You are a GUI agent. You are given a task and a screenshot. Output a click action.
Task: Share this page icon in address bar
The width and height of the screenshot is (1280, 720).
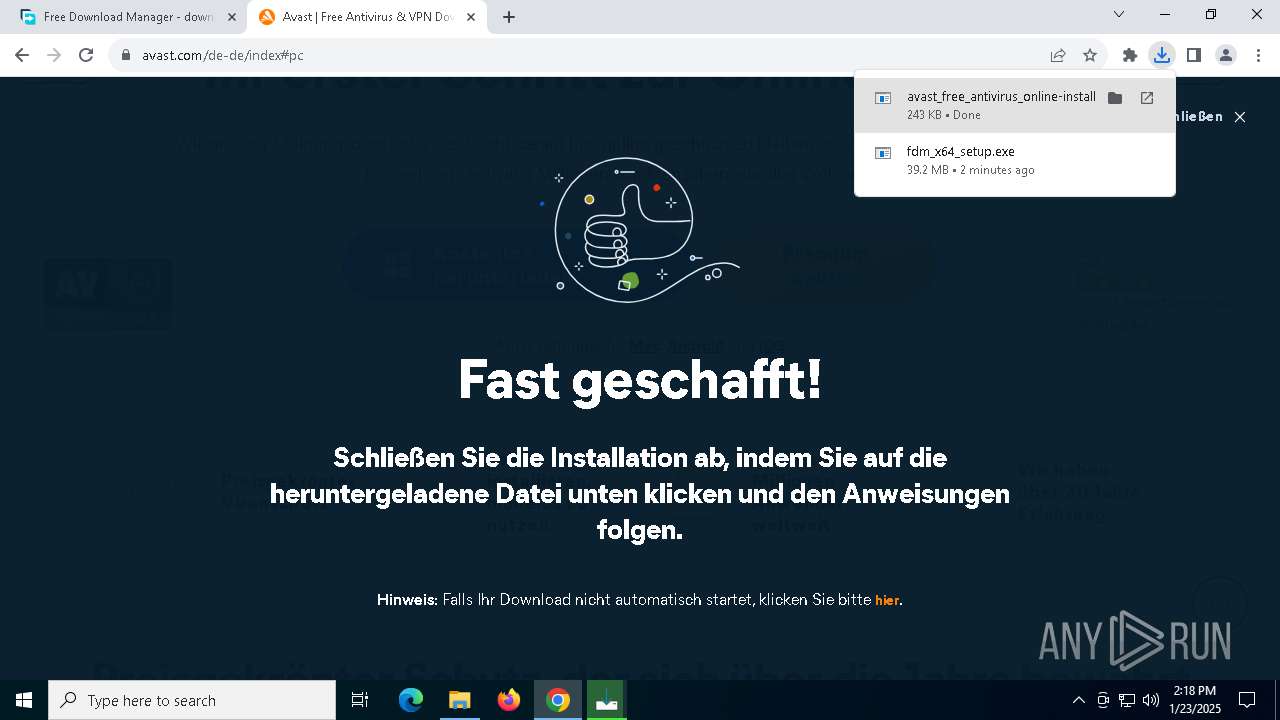[x=1058, y=55]
